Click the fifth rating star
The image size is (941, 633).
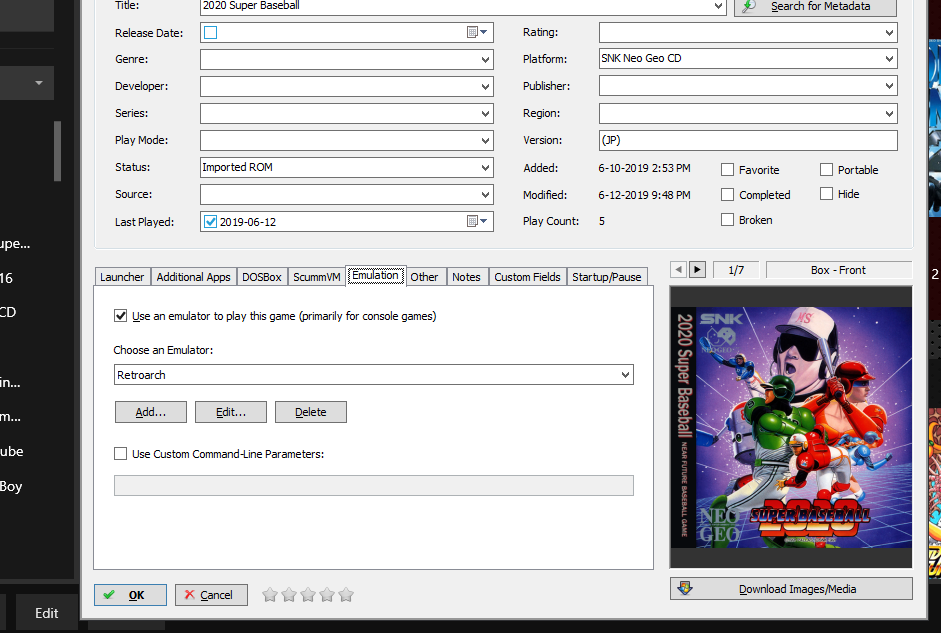[346, 595]
